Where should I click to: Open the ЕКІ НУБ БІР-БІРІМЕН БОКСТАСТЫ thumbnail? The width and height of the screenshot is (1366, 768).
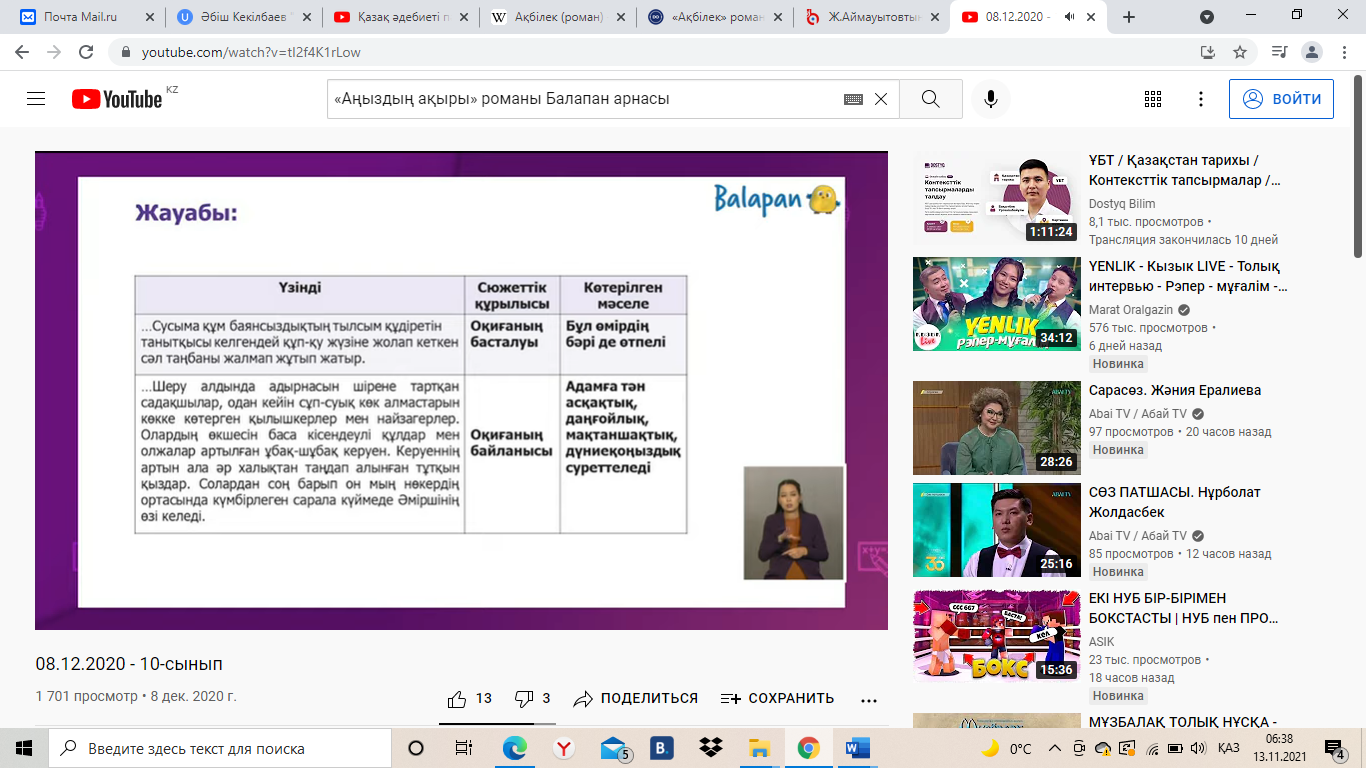(997, 635)
